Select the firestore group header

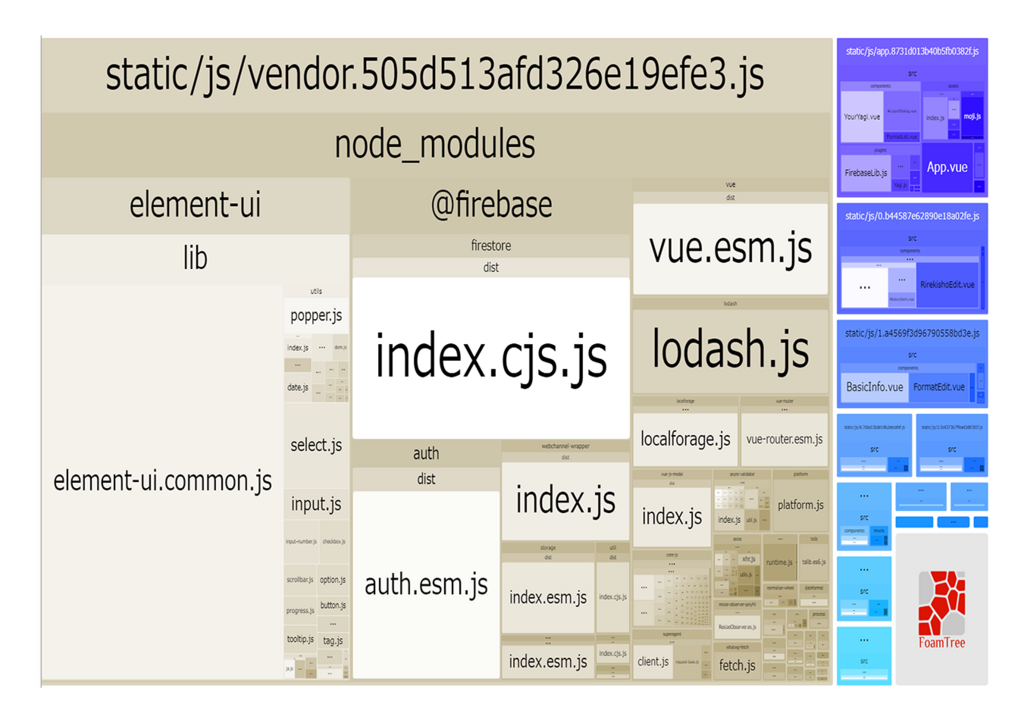[x=491, y=246]
